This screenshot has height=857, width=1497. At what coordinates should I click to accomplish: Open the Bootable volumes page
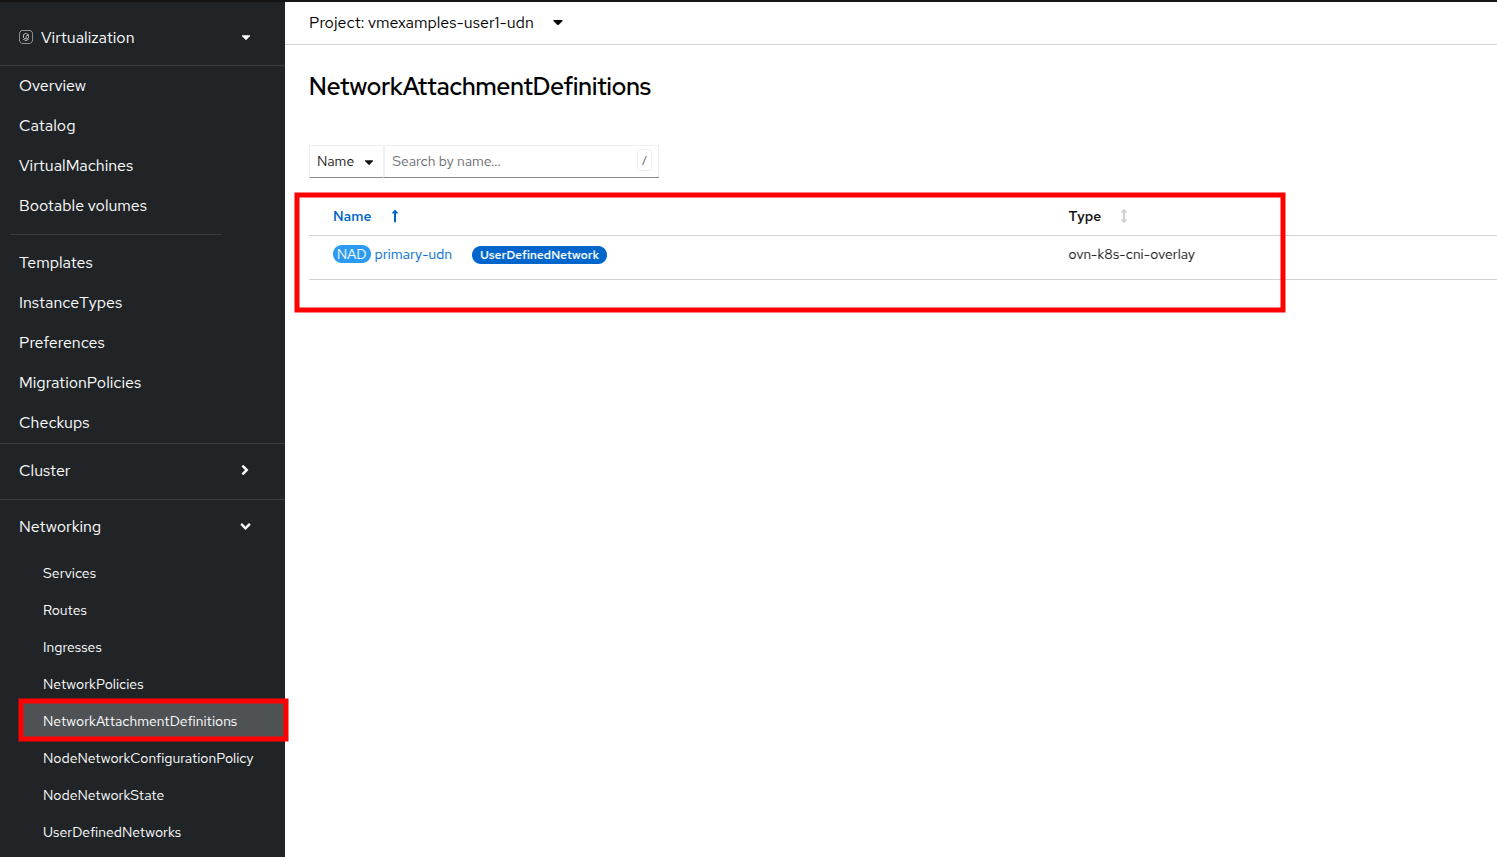tap(83, 205)
